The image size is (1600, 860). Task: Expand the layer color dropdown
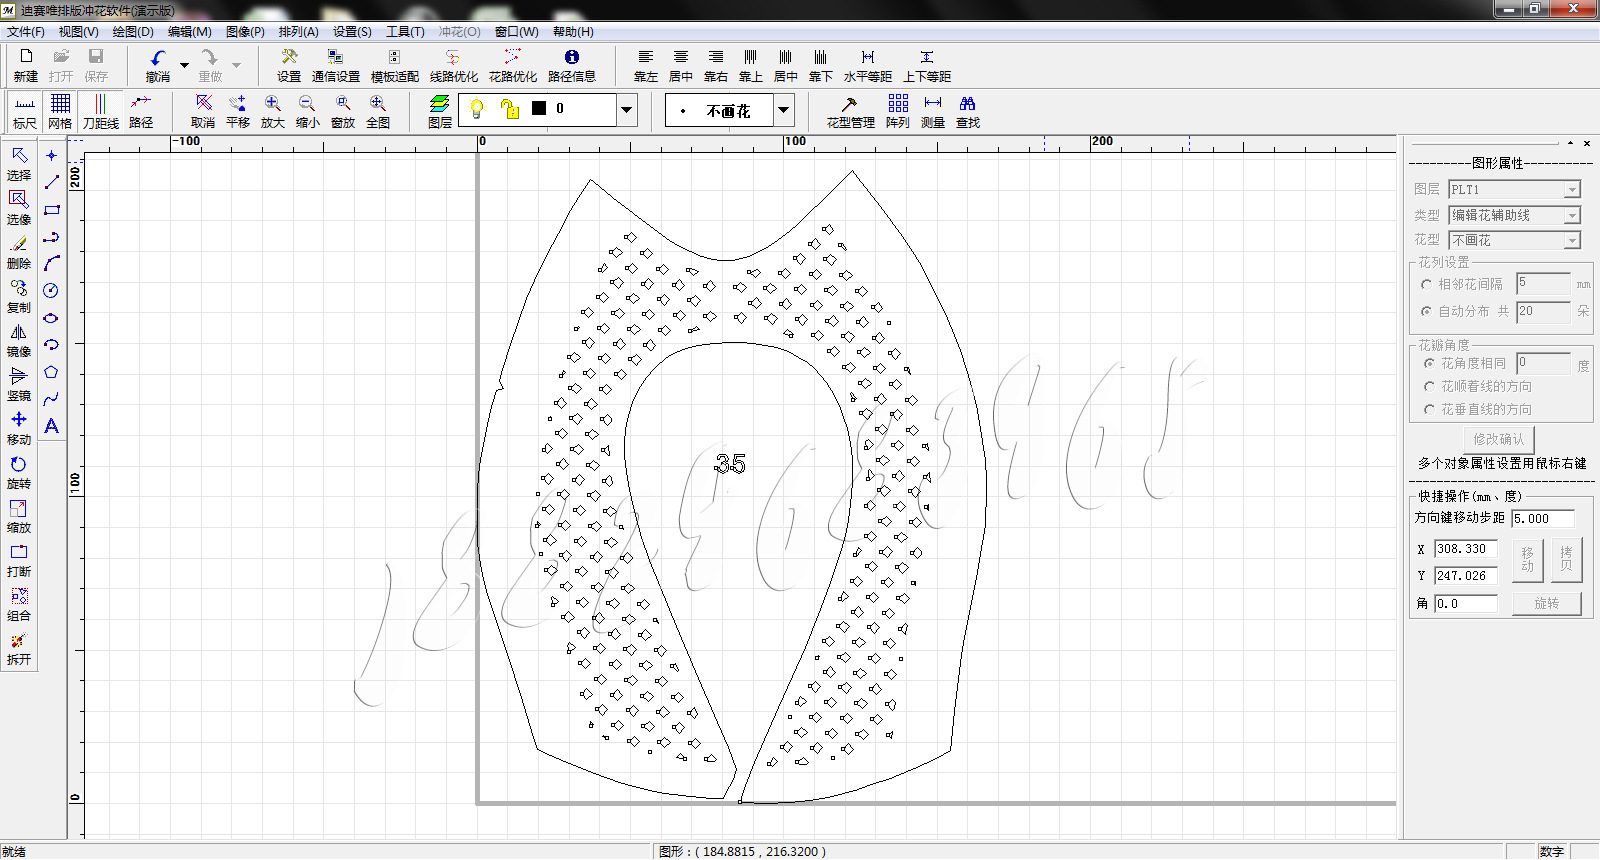coord(627,110)
